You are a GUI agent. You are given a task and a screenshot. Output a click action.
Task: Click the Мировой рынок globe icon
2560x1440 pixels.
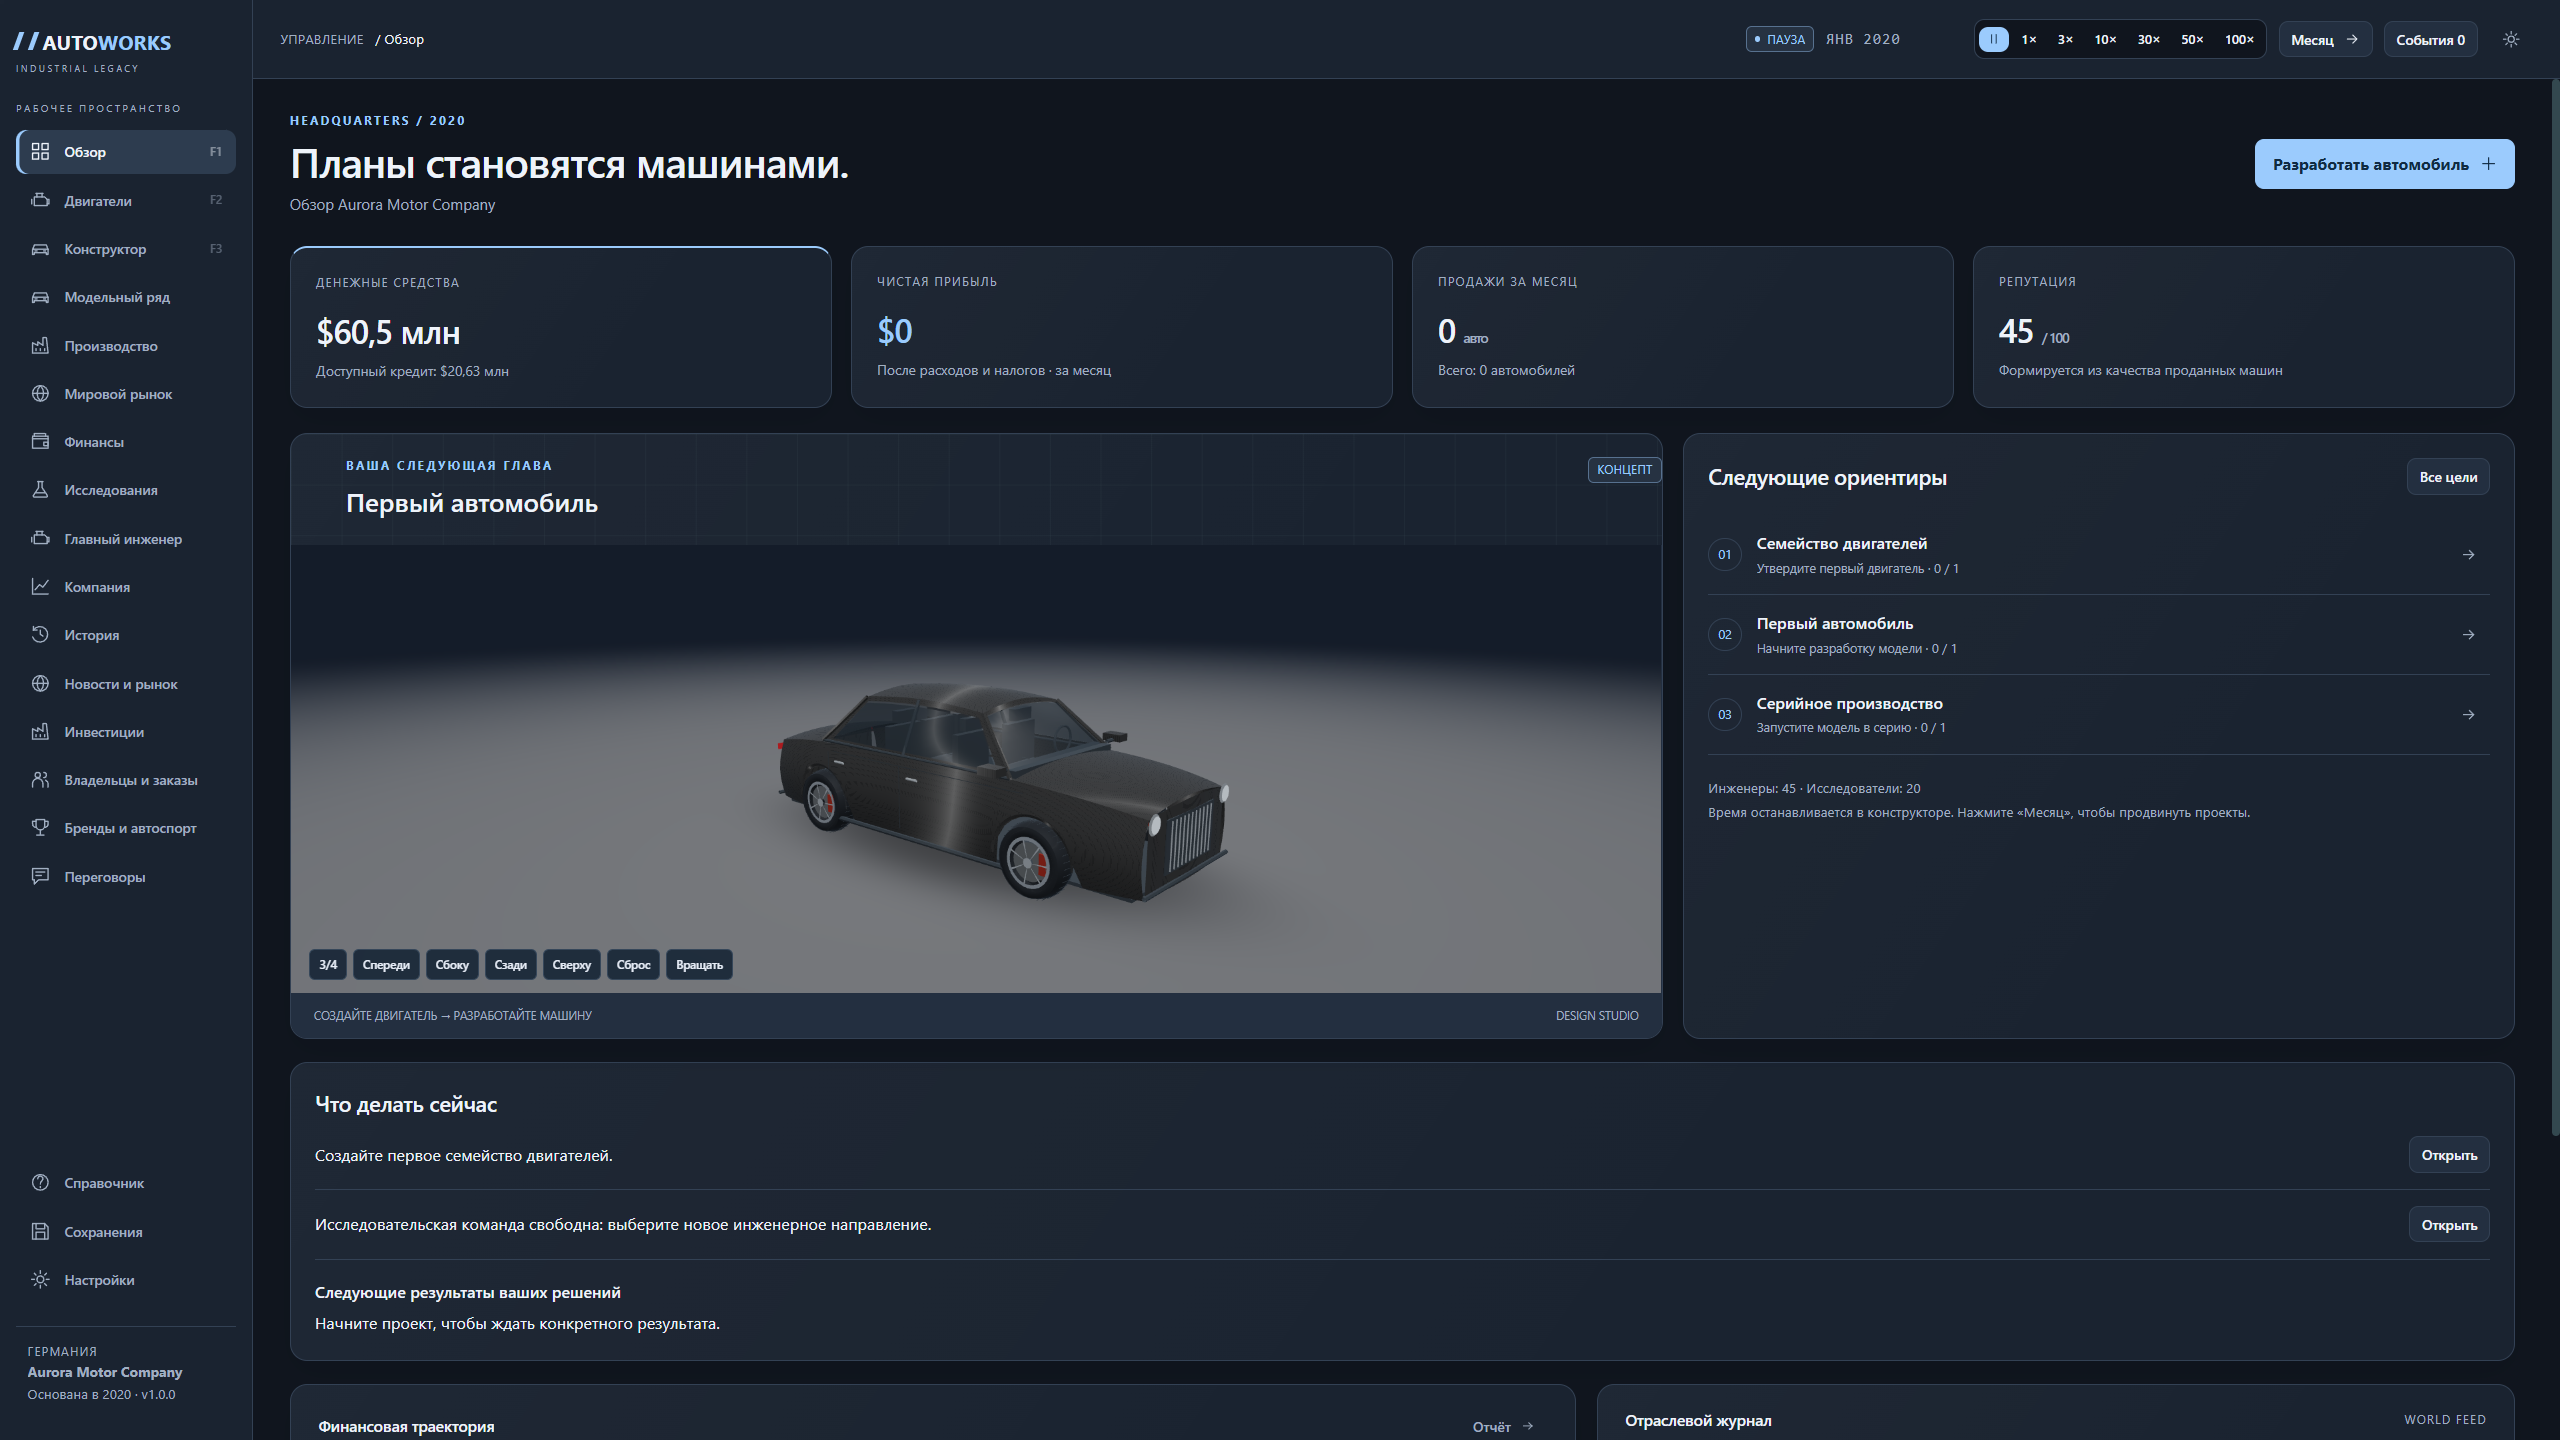pyautogui.click(x=40, y=394)
